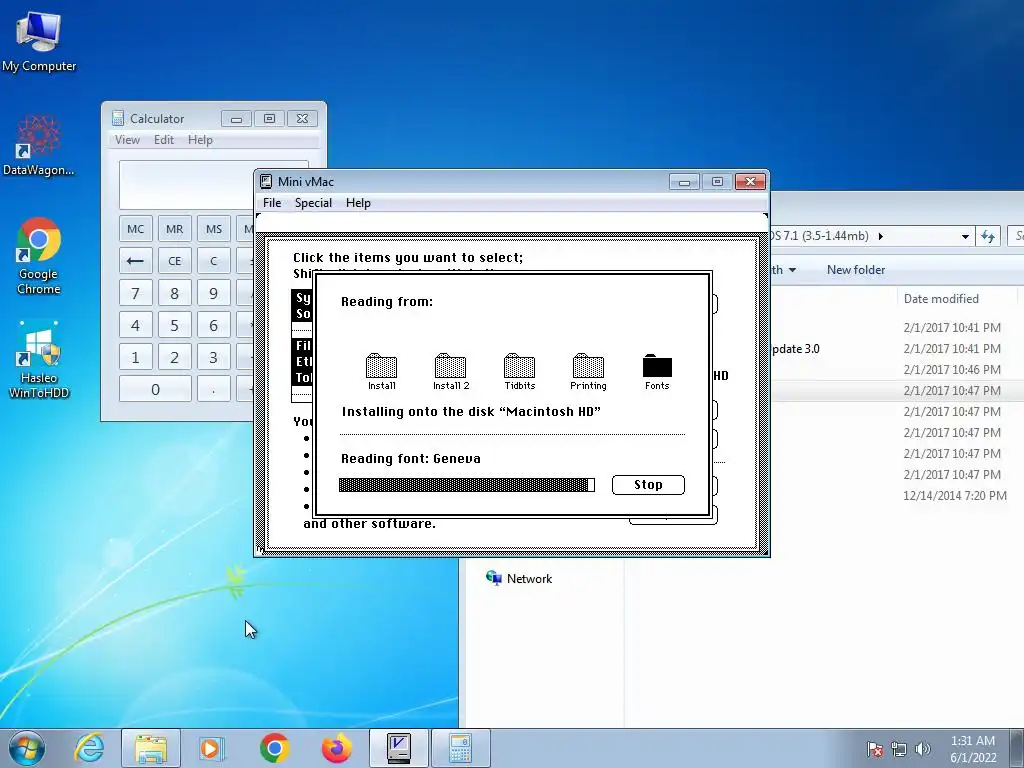
Task: Open the Hasleo WinToHDD desktop shortcut
Action: (39, 359)
